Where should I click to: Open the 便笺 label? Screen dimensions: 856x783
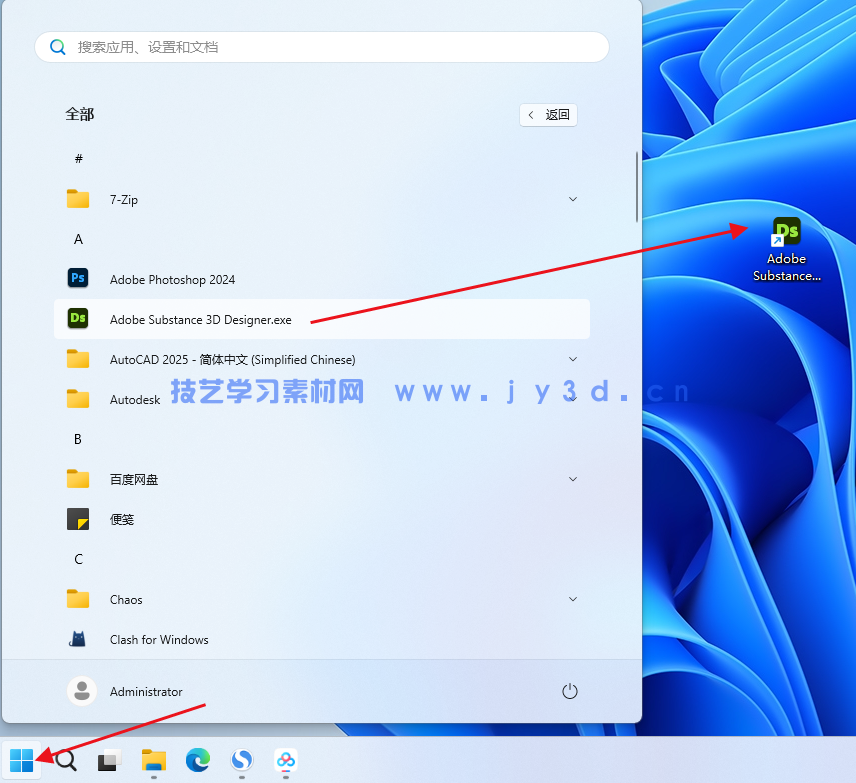[x=122, y=519]
